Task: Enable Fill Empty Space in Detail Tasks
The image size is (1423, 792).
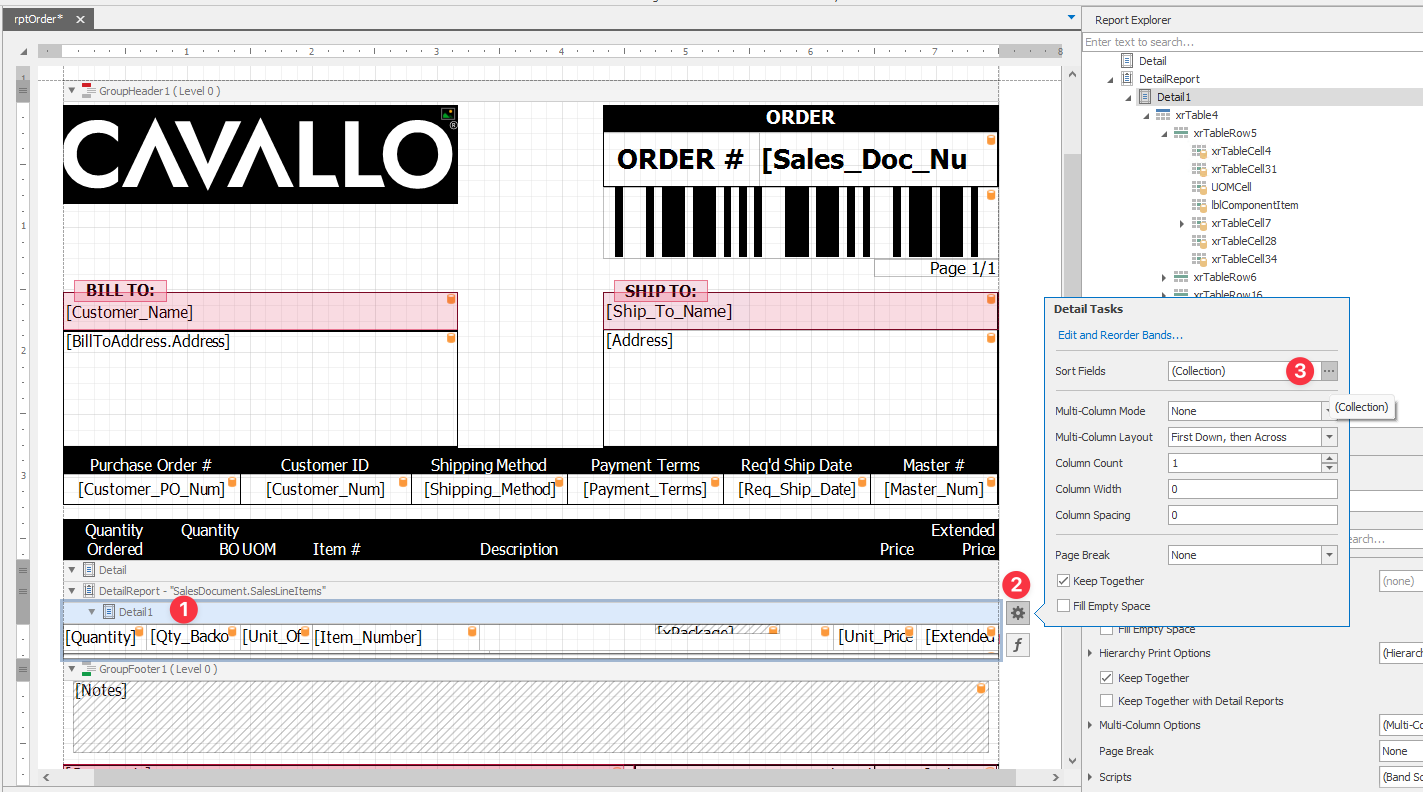Action: point(1063,606)
